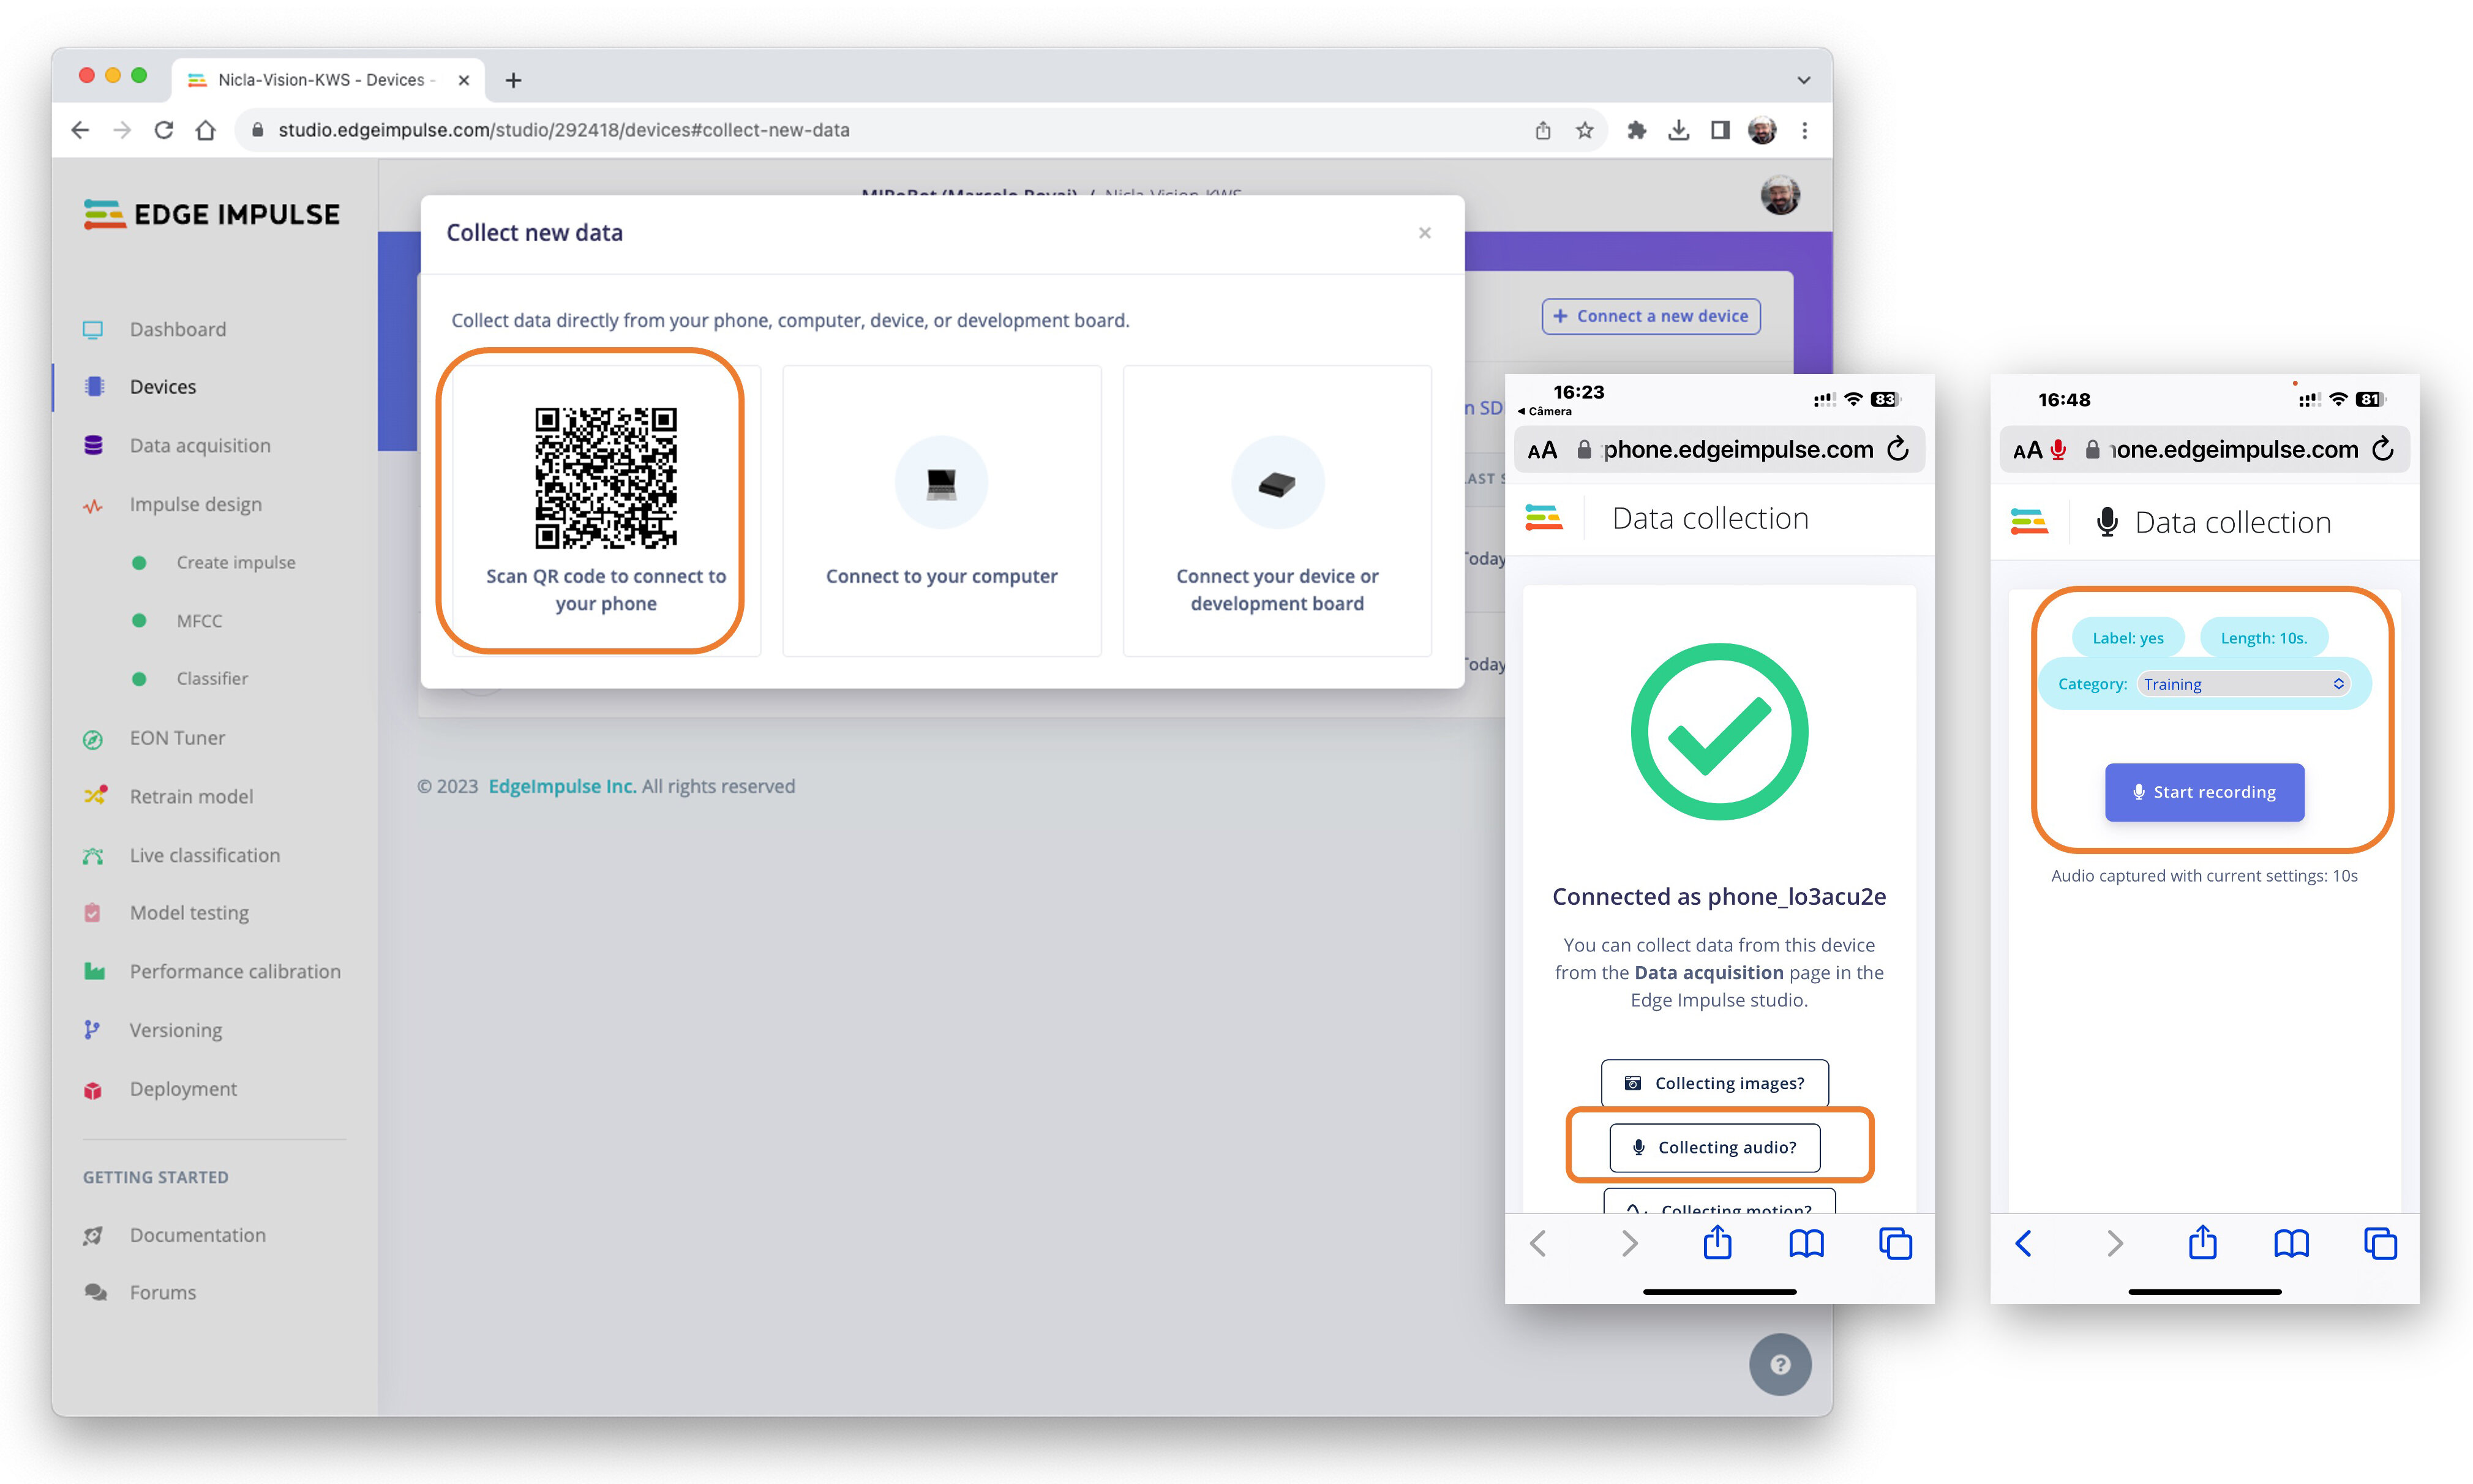This screenshot has width=2473, height=1484.
Task: Click the help question mark button
Action: click(1779, 1364)
